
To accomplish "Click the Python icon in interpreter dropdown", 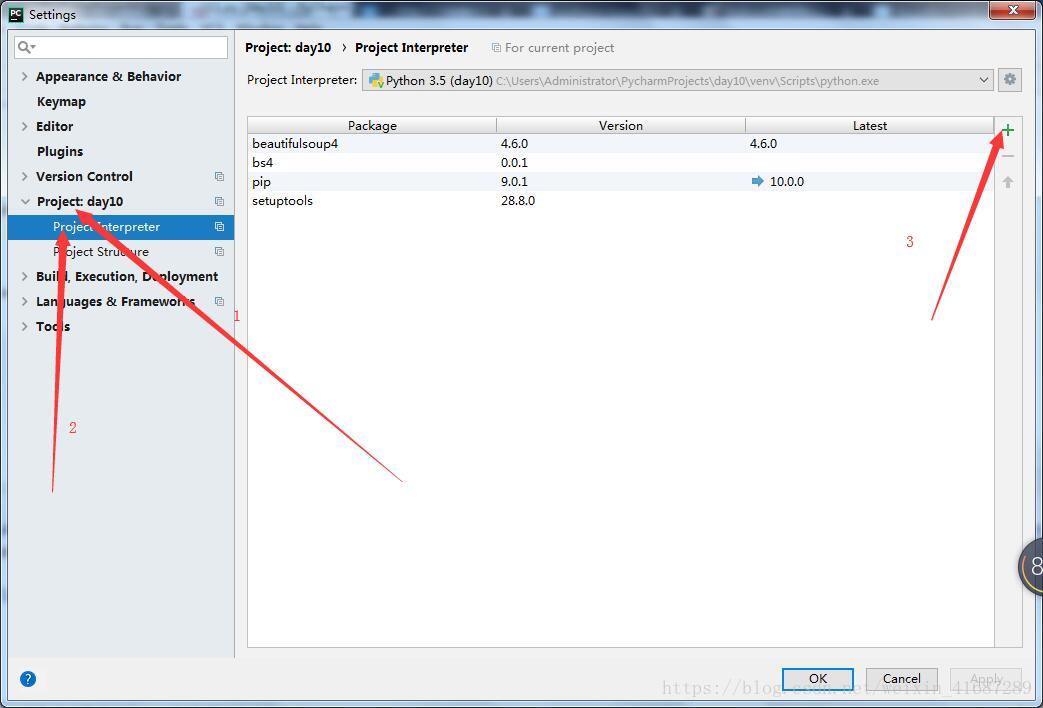I will [376, 81].
